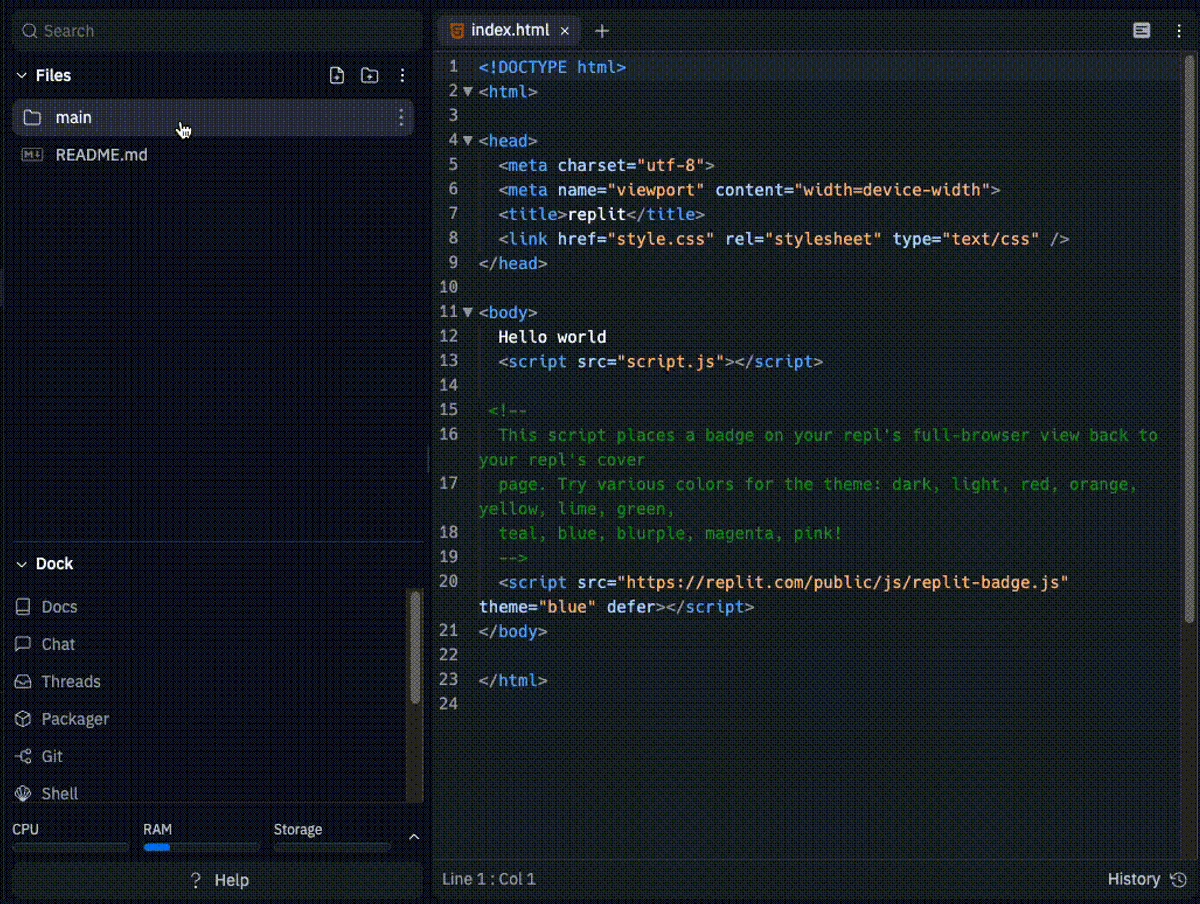Add a new editor tab with plus icon
This screenshot has height=904, width=1200.
pos(602,31)
